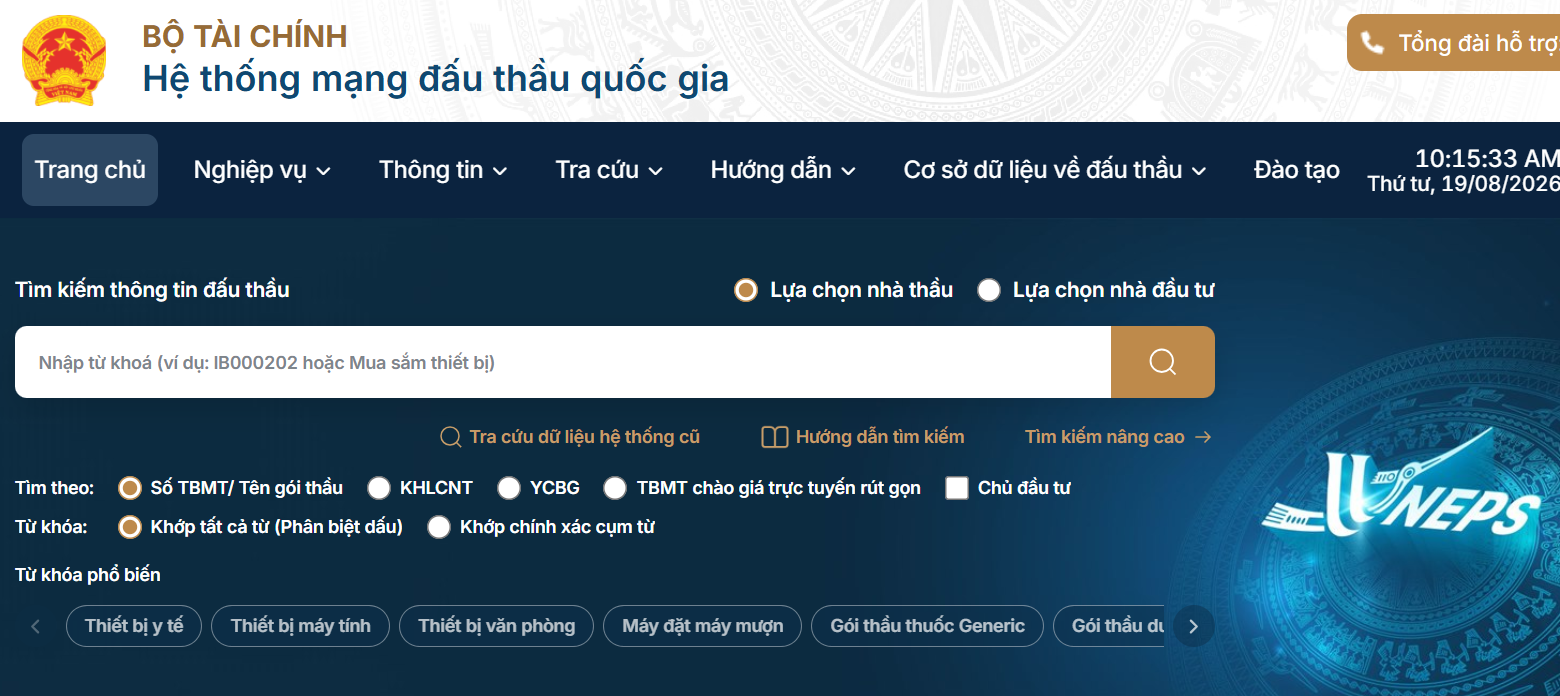Screen dimensions: 1560x696
Task: Click the Gói thầu thuốc Generic keyword chip
Action: click(x=927, y=626)
